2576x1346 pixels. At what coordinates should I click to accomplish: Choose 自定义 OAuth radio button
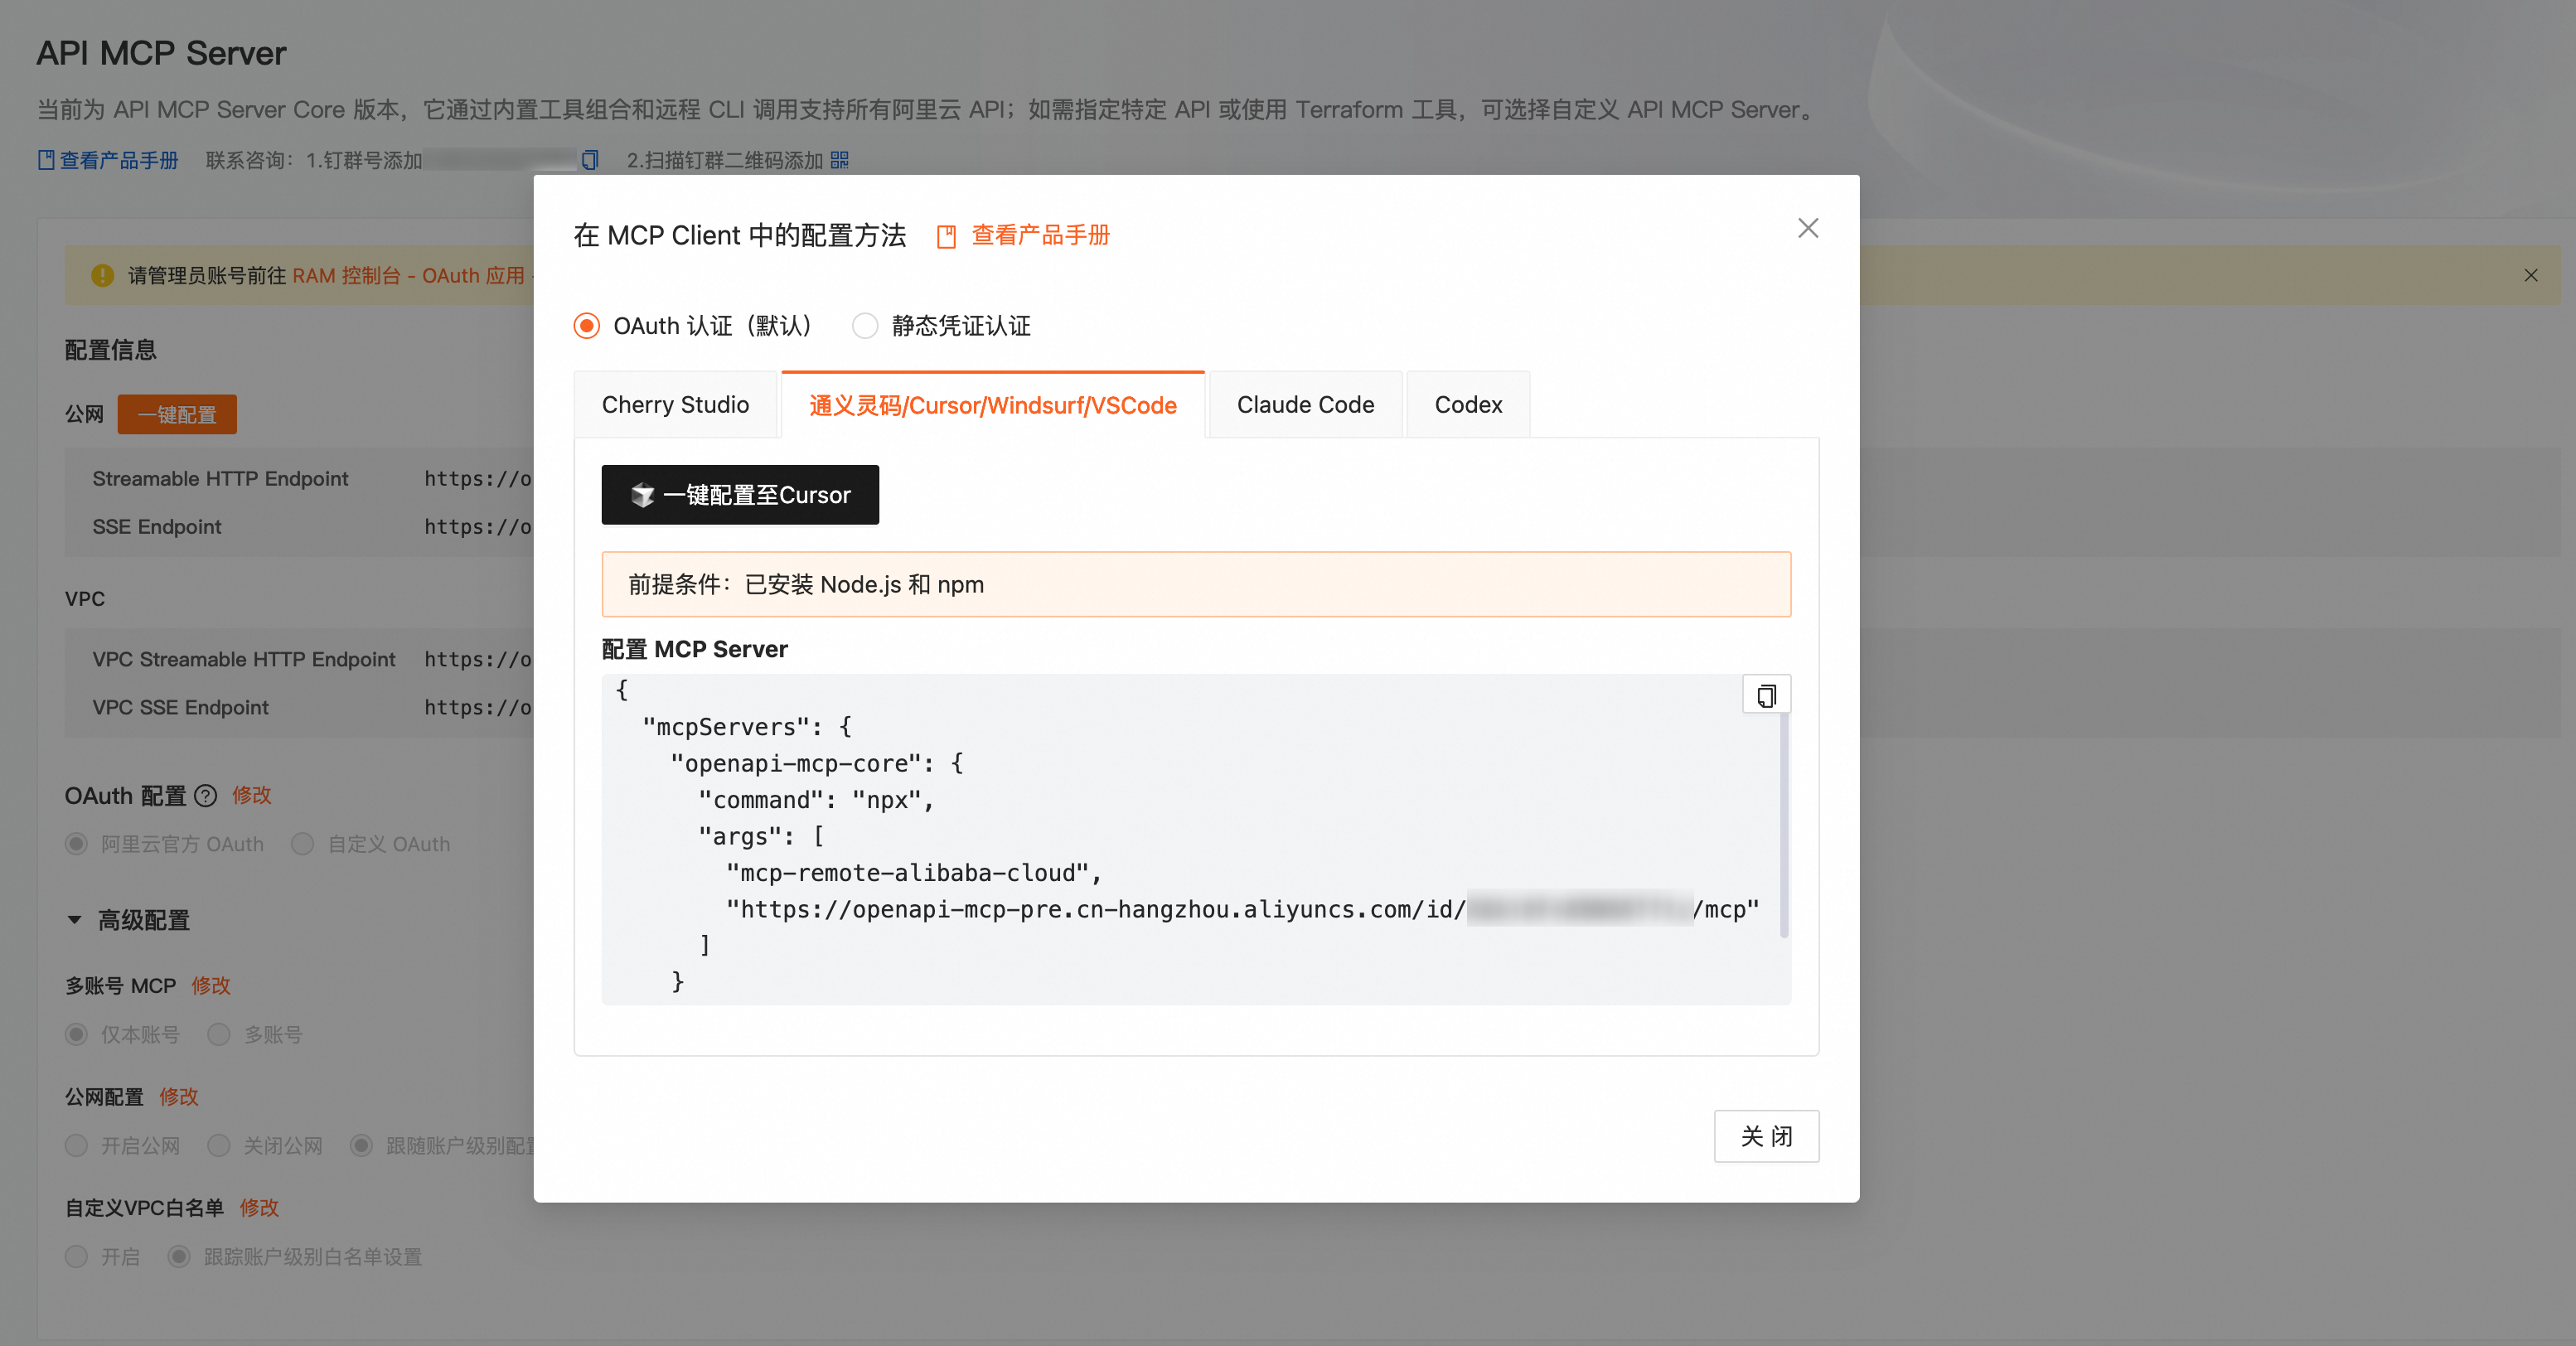pyautogui.click(x=302, y=844)
